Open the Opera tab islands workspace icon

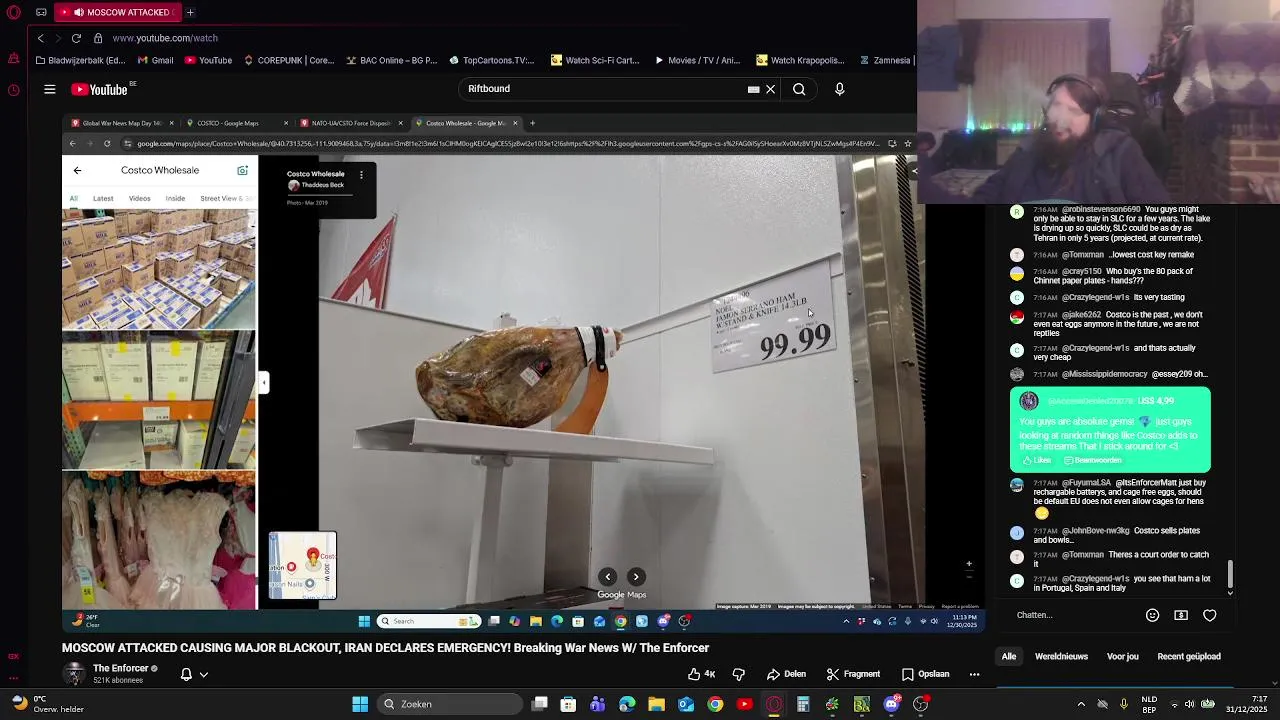pos(41,12)
